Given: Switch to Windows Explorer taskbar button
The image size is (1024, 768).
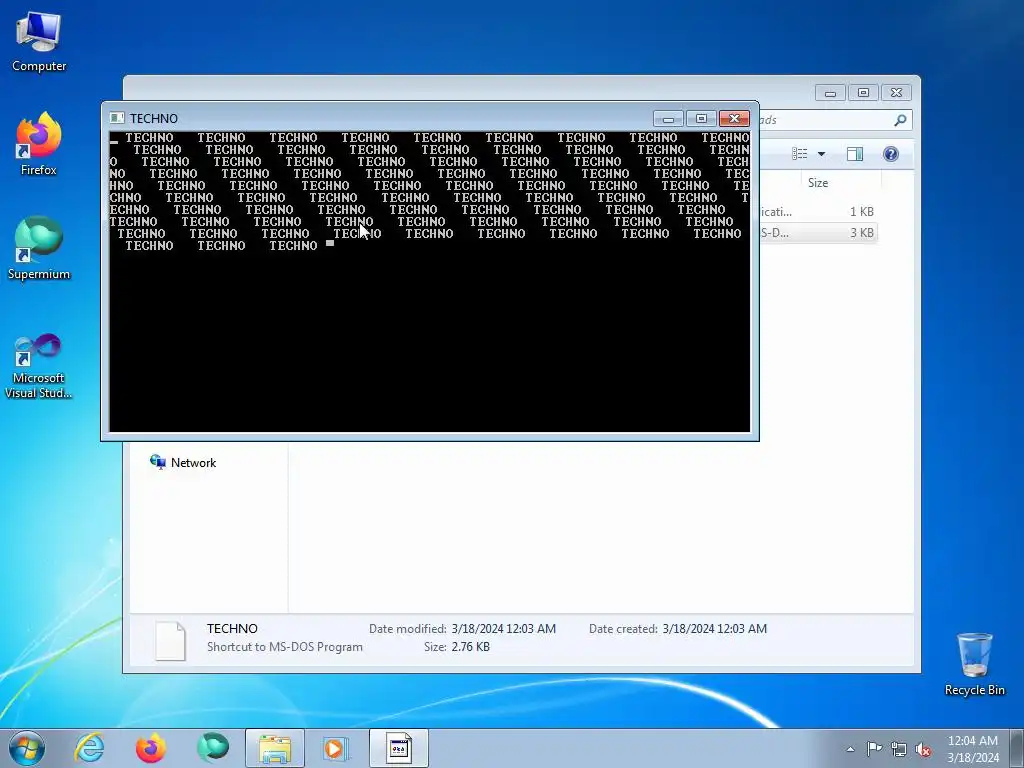Looking at the screenshot, I should pyautogui.click(x=275, y=748).
